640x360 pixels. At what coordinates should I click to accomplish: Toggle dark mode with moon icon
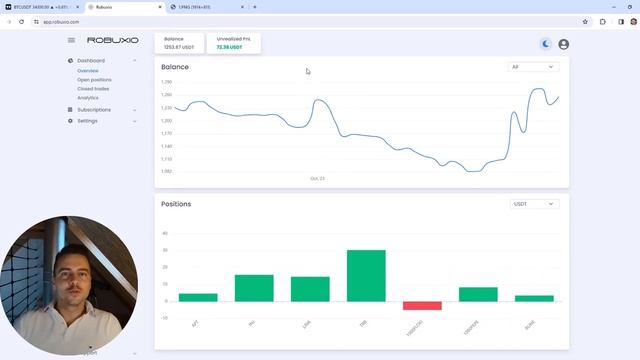pyautogui.click(x=546, y=44)
